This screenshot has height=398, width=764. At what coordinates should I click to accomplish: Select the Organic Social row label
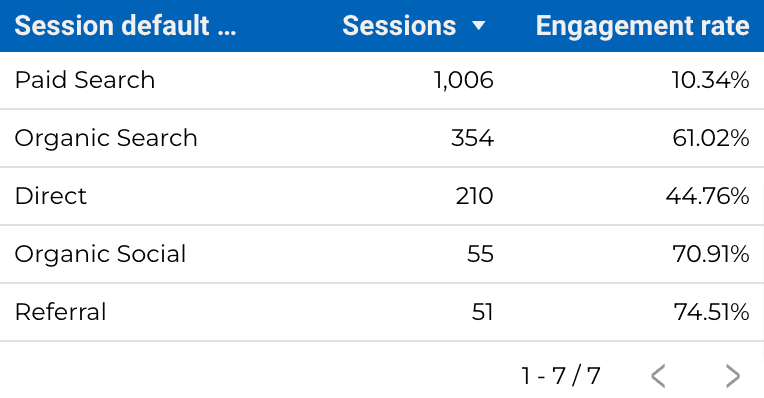tap(100, 254)
